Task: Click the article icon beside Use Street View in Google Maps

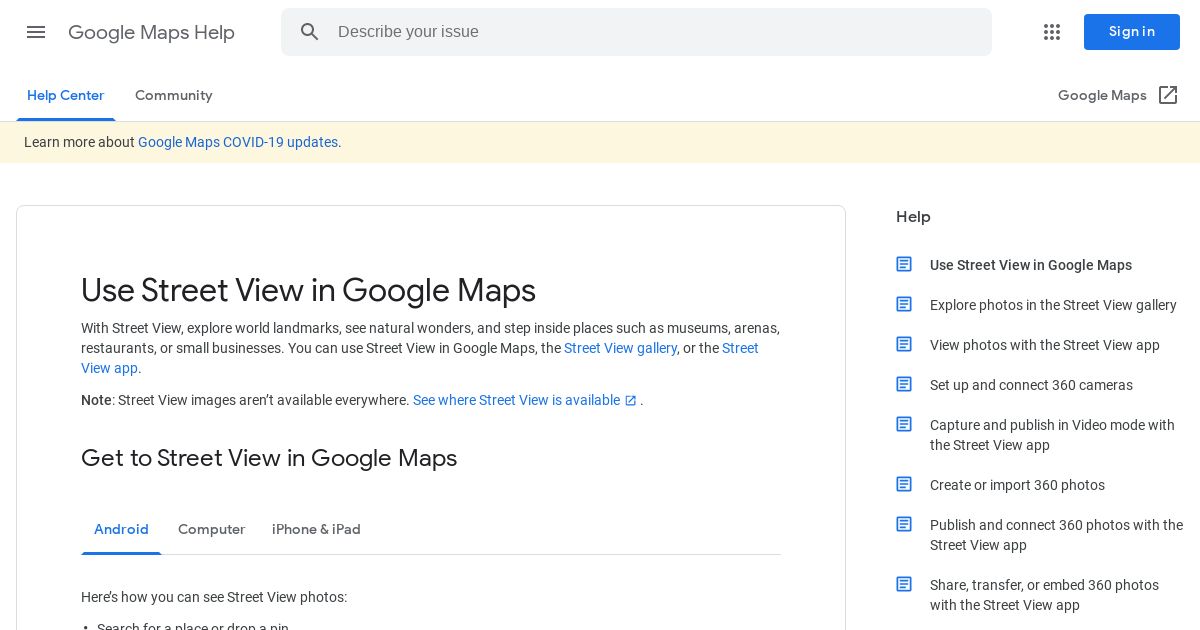Action: pos(904,264)
